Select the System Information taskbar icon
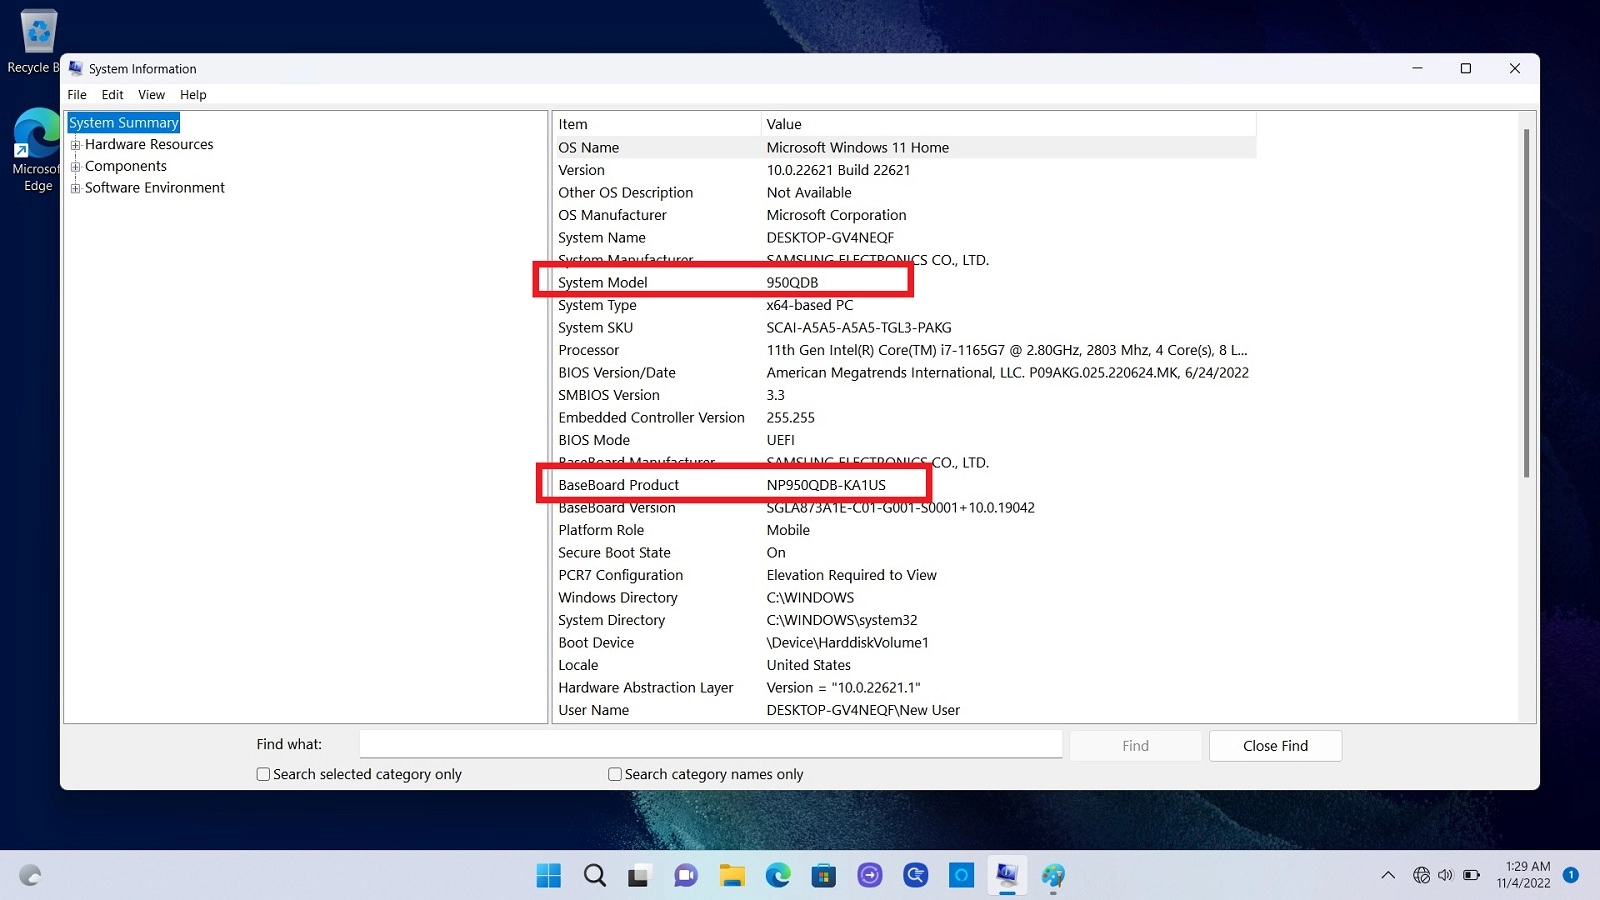 1007,876
